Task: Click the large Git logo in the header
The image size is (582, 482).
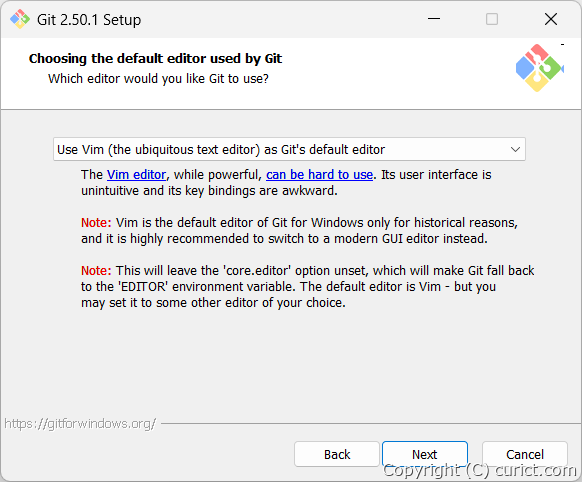Action: (x=540, y=68)
